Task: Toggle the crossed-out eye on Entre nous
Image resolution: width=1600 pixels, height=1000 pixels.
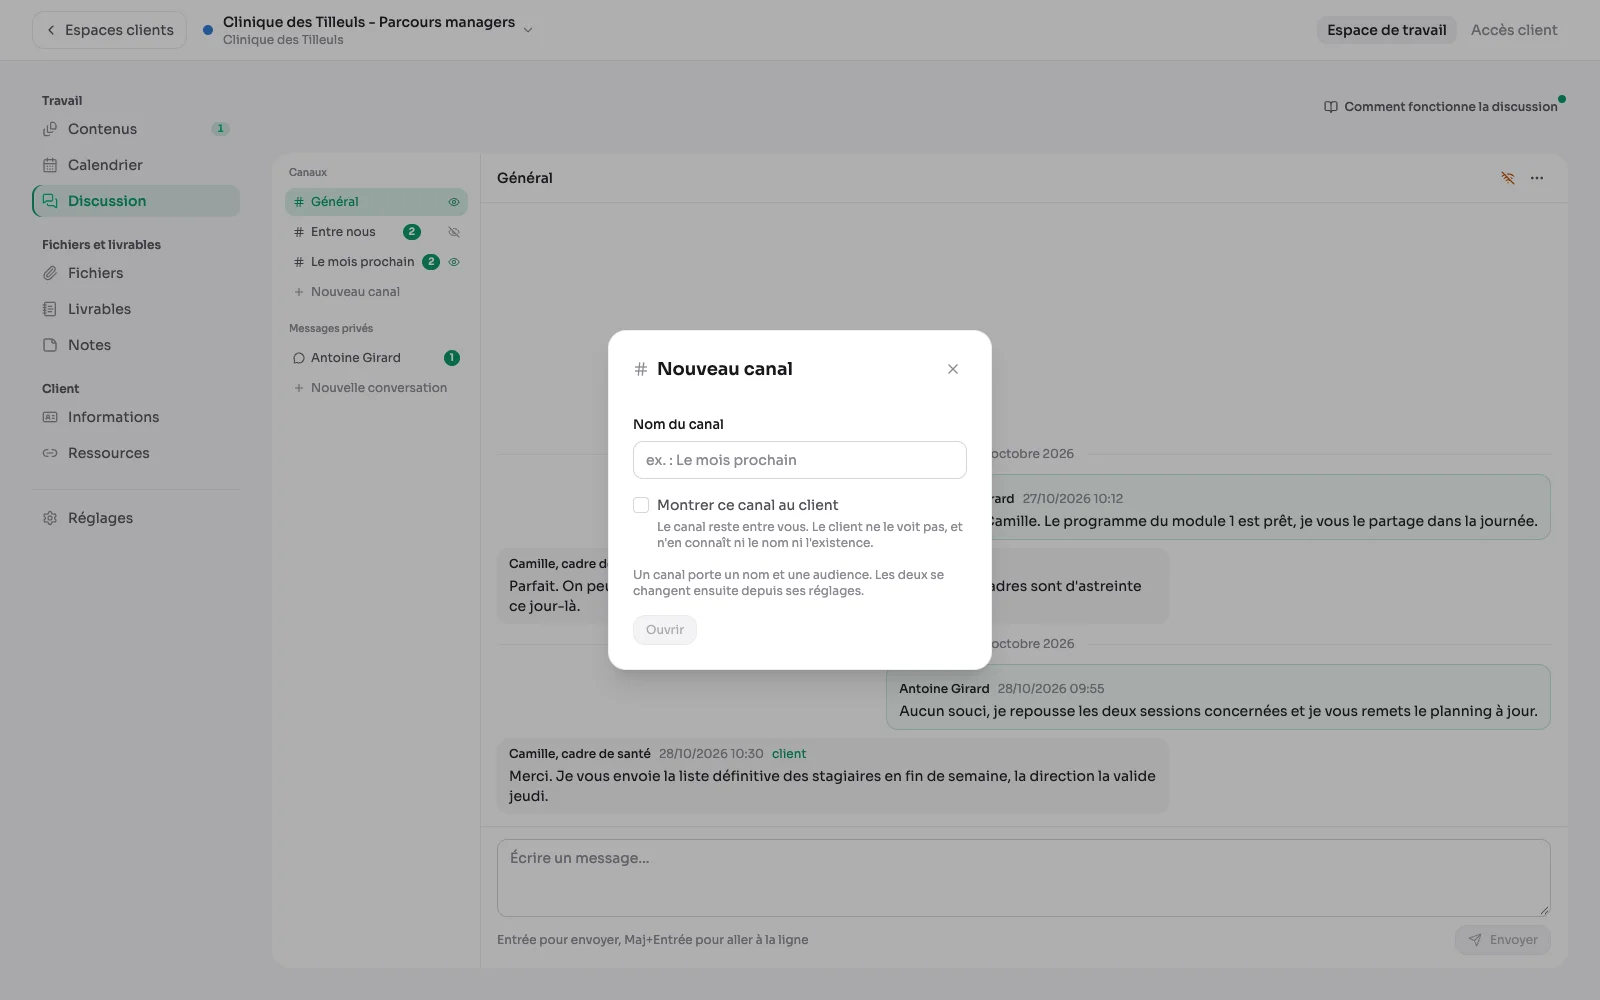Action: 454,232
